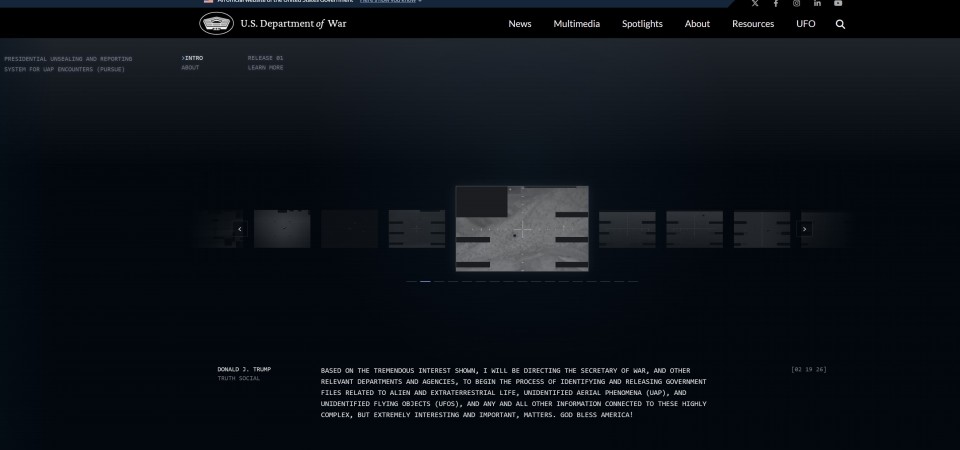The height and width of the screenshot is (450, 960).
Task: Open the RELEASE 01 link
Action: pos(265,58)
